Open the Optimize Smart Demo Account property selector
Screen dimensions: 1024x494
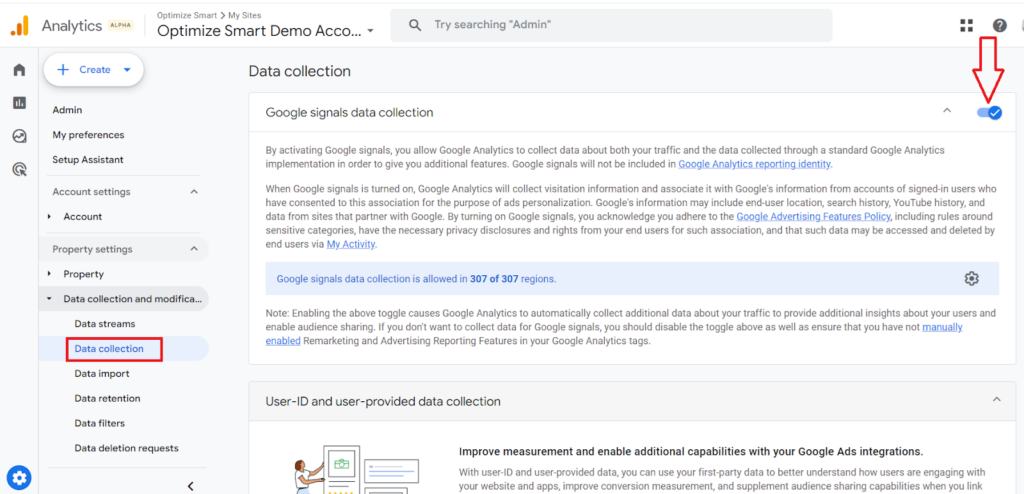(265, 31)
